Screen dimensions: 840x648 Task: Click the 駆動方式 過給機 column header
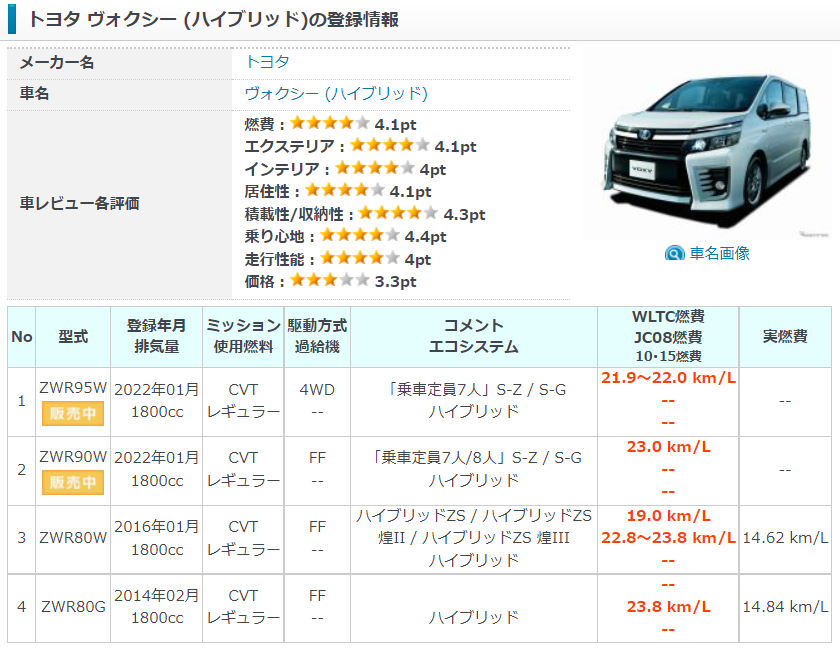click(317, 337)
